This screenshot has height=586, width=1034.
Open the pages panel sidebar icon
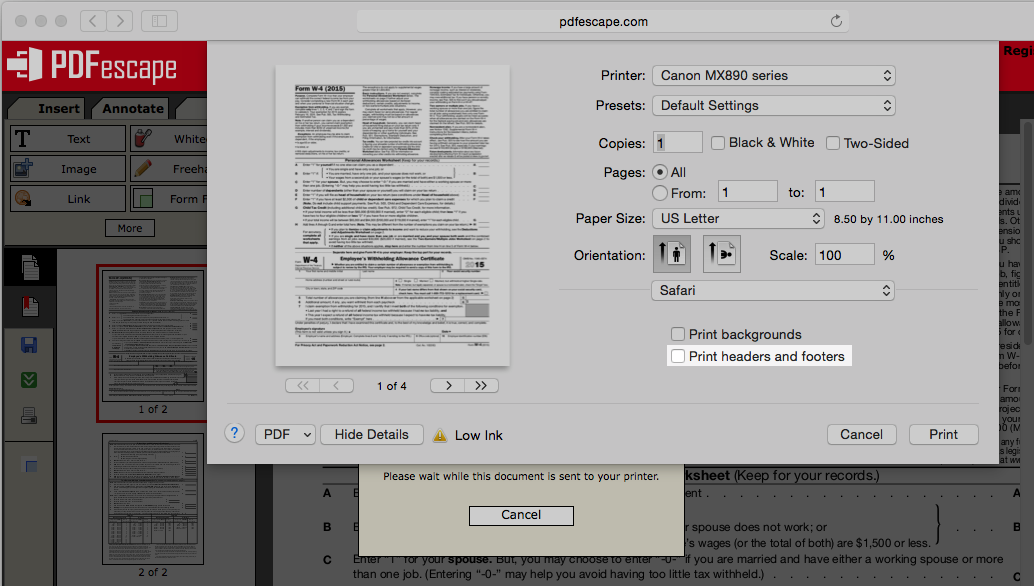30,267
